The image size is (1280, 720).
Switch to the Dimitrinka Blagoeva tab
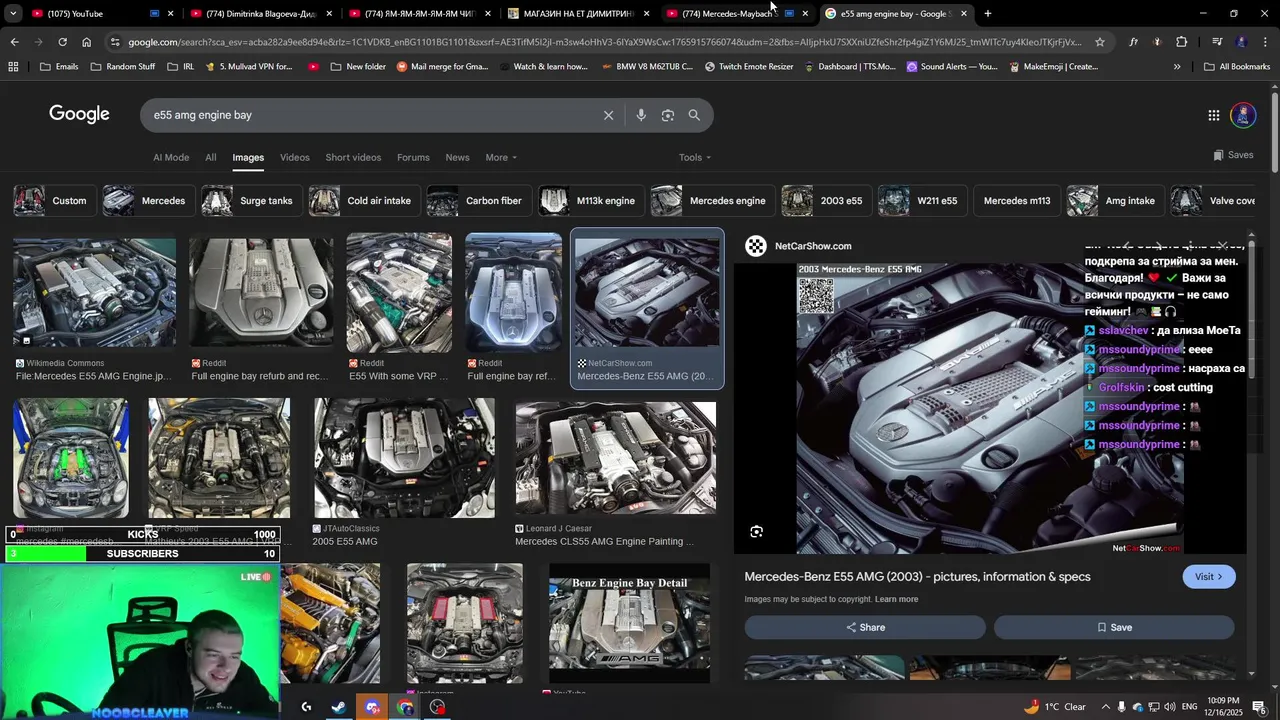[262, 14]
